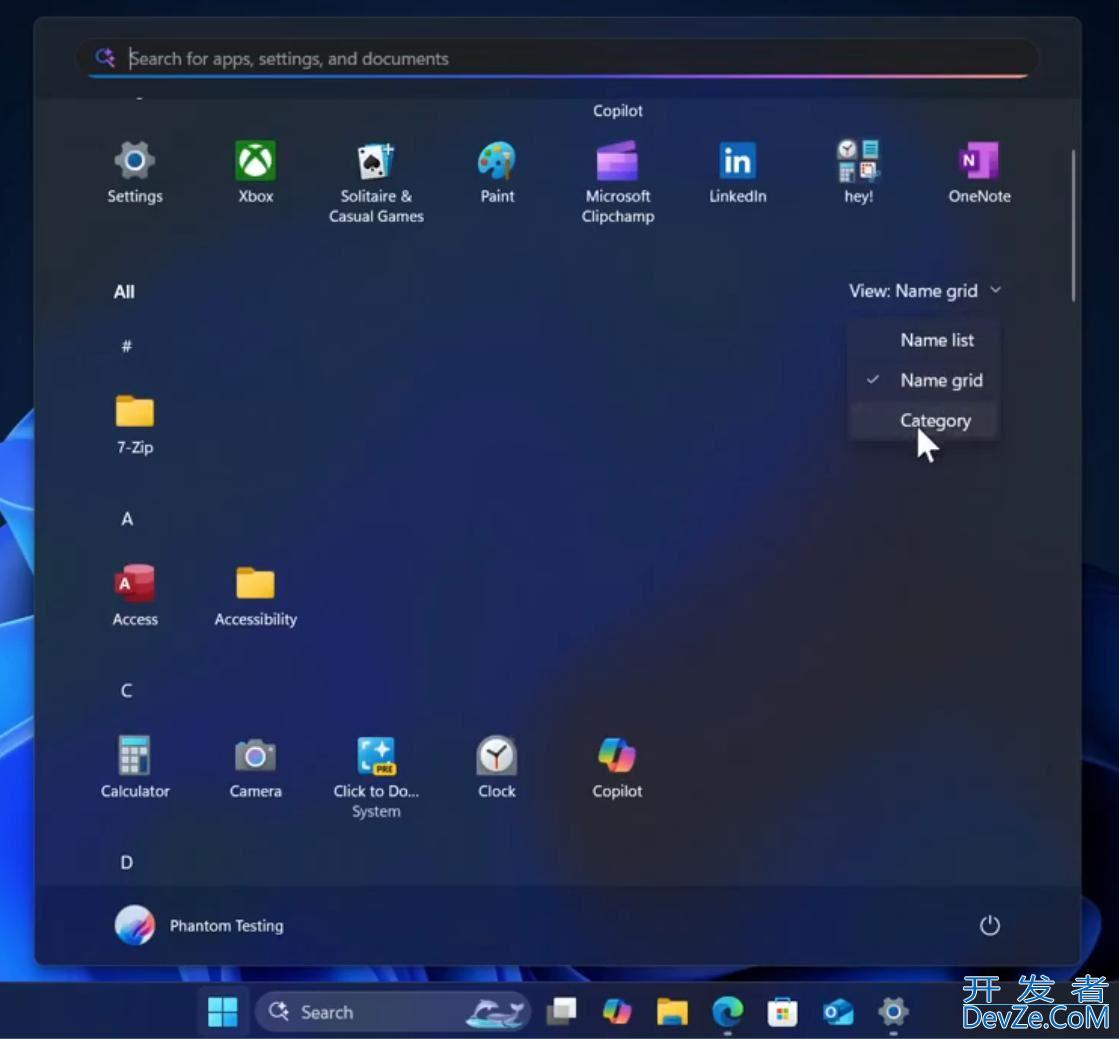Select the Name list view option

[923, 340]
